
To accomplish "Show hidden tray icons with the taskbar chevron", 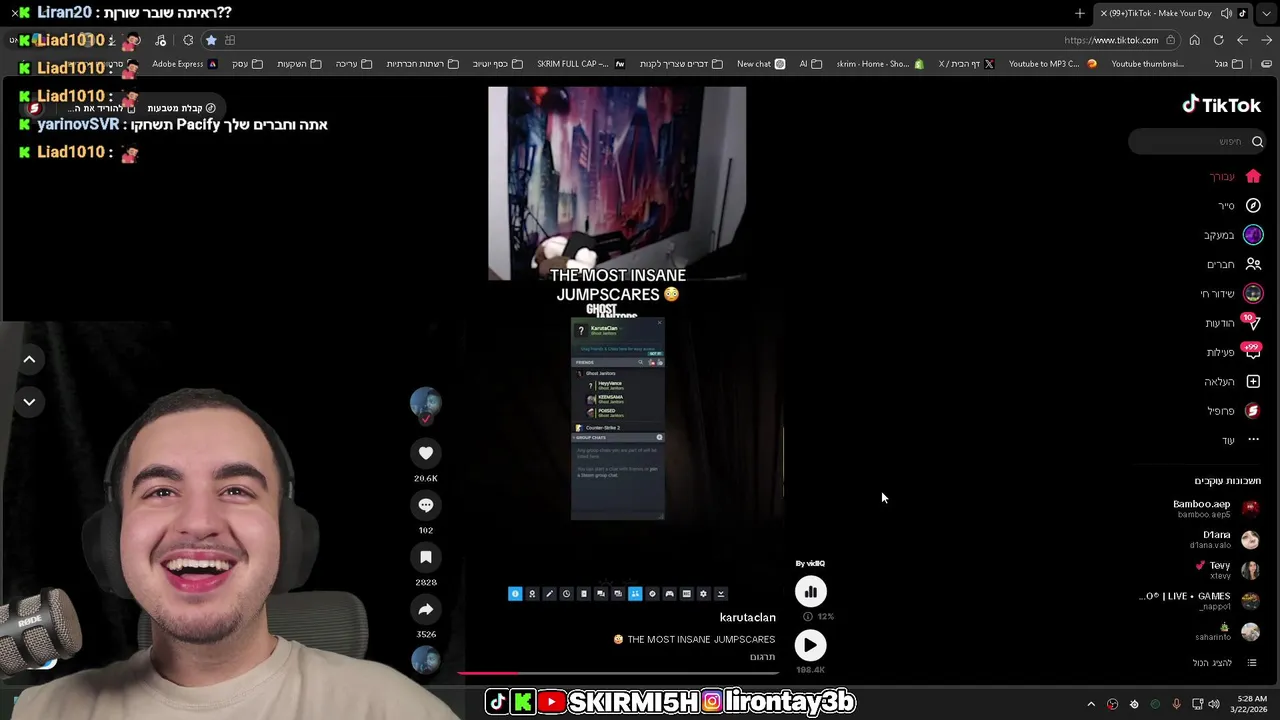I will tap(1091, 704).
